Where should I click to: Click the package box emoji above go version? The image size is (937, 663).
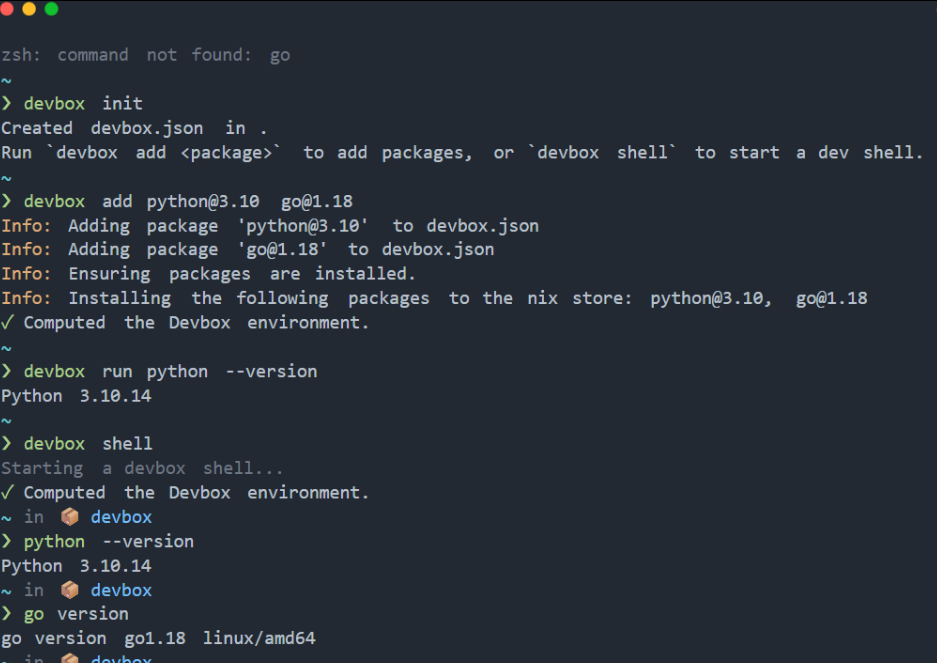tap(70, 590)
